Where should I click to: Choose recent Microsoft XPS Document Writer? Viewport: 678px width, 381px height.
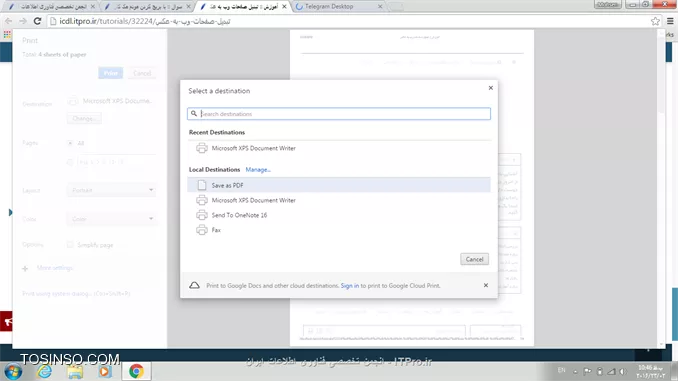(339, 148)
